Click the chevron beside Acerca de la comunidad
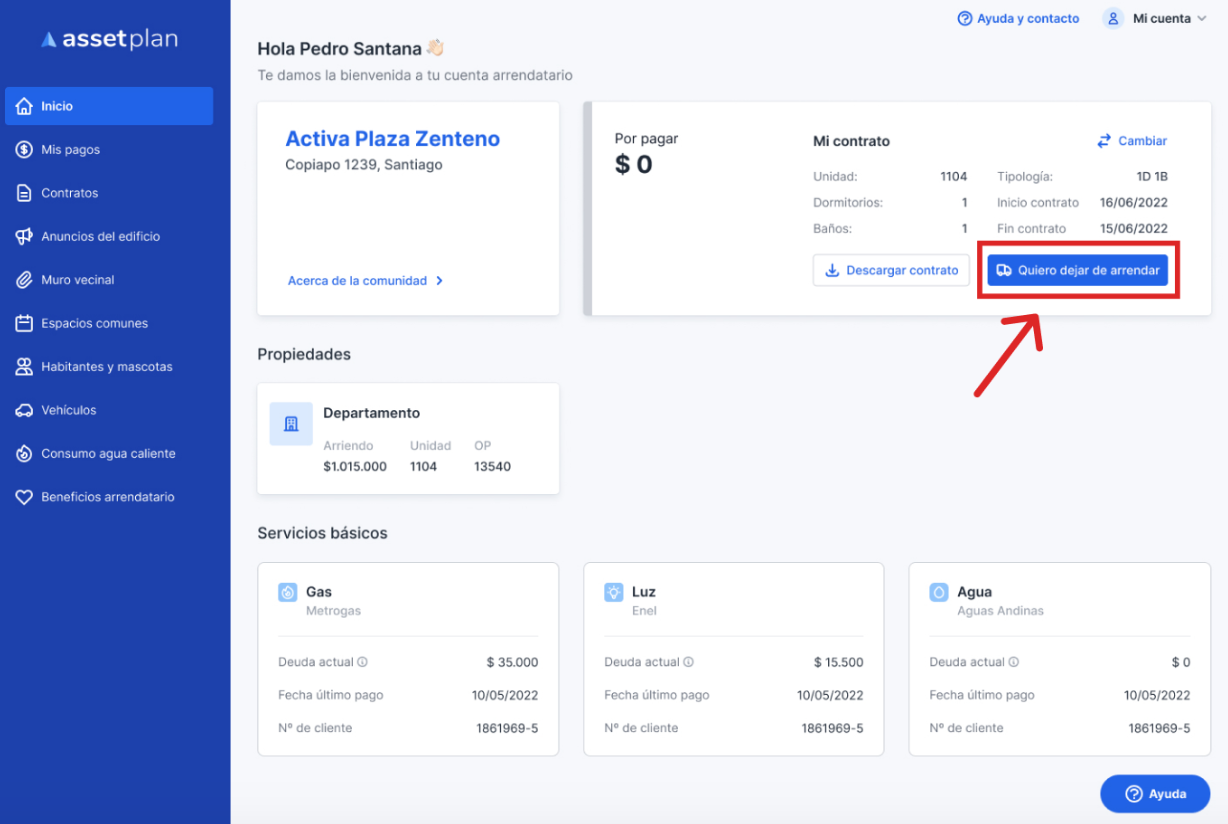The height and width of the screenshot is (824, 1228). coord(439,281)
